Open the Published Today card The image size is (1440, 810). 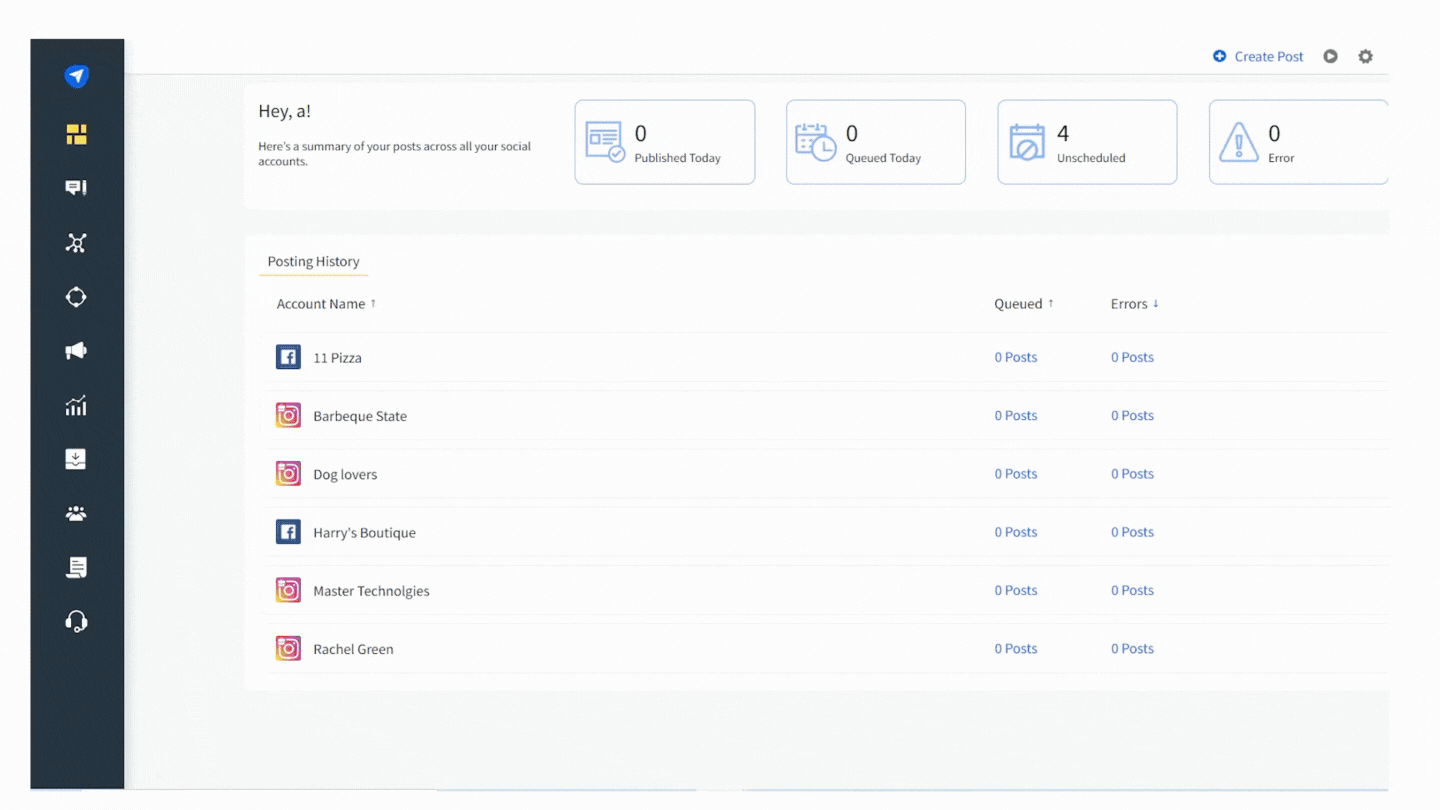click(664, 142)
